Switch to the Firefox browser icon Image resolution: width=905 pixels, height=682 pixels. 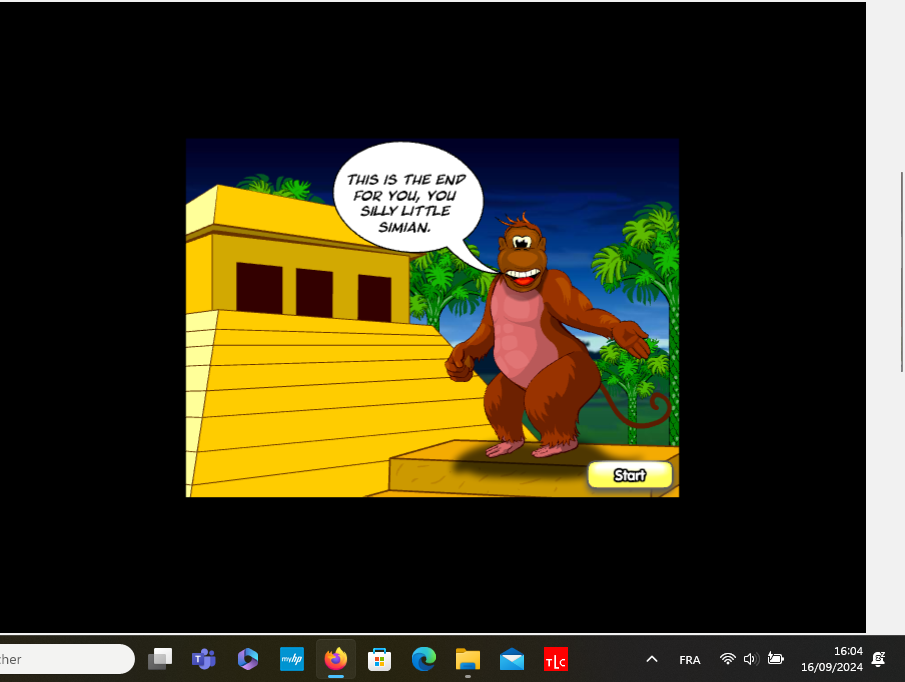coord(336,659)
